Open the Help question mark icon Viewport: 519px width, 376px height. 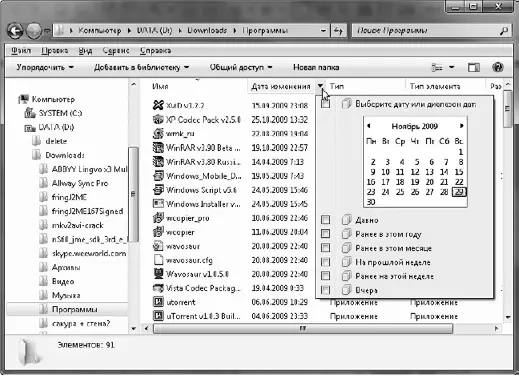(497, 67)
